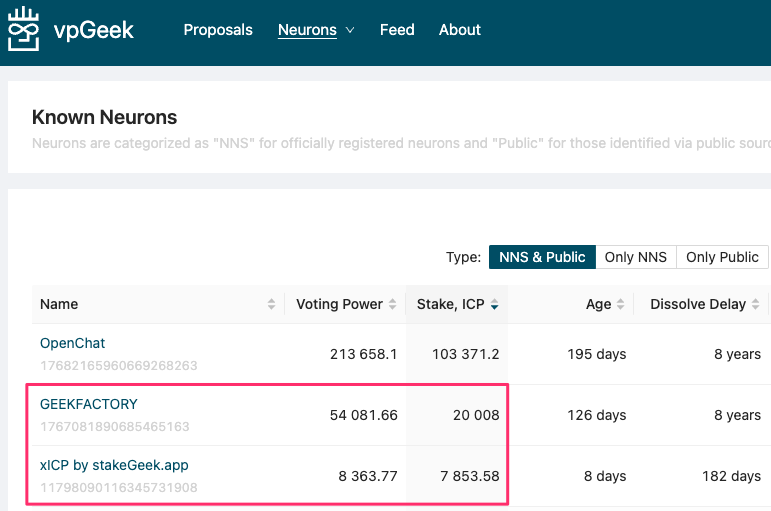Click OpenChat's 8 years dissolve delay

click(x=737, y=354)
